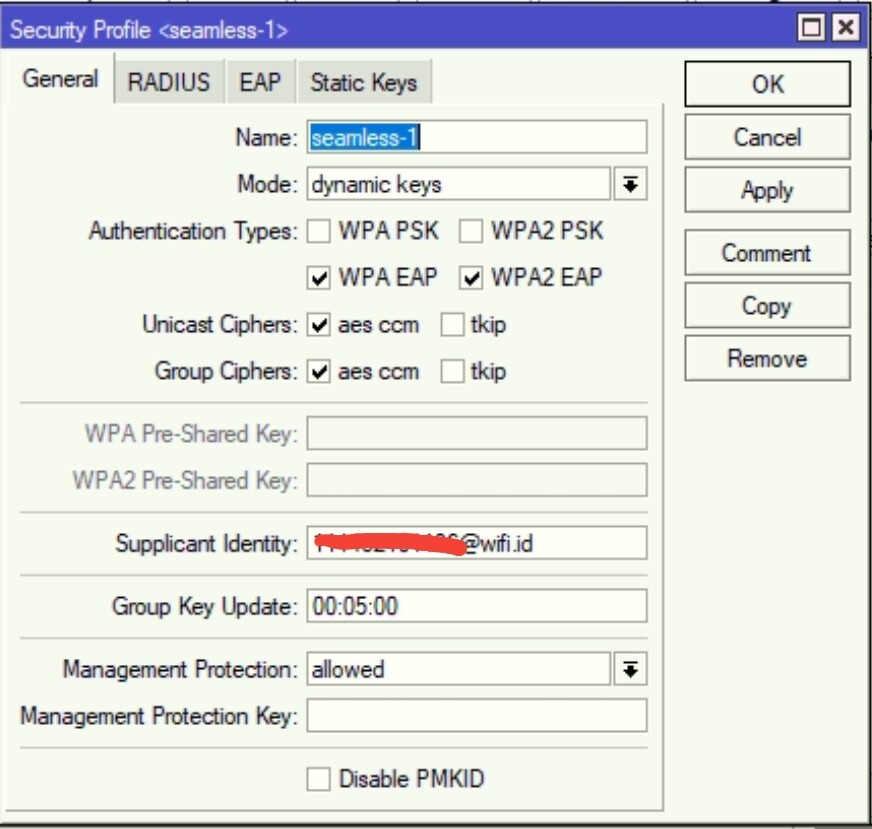Switch to the RADIUS tab
This screenshot has height=829, width=872.
pos(169,83)
